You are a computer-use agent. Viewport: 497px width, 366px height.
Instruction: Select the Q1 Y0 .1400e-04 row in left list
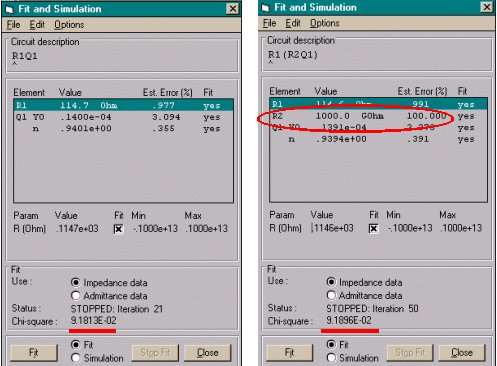(123, 117)
